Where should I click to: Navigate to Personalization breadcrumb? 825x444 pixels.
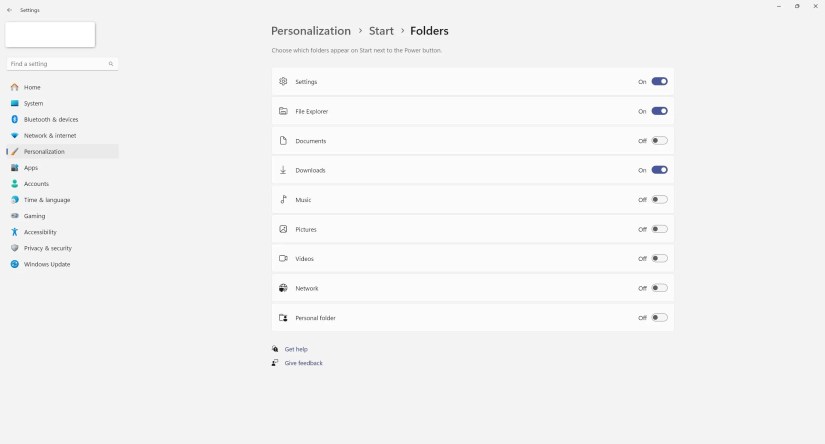(x=311, y=31)
